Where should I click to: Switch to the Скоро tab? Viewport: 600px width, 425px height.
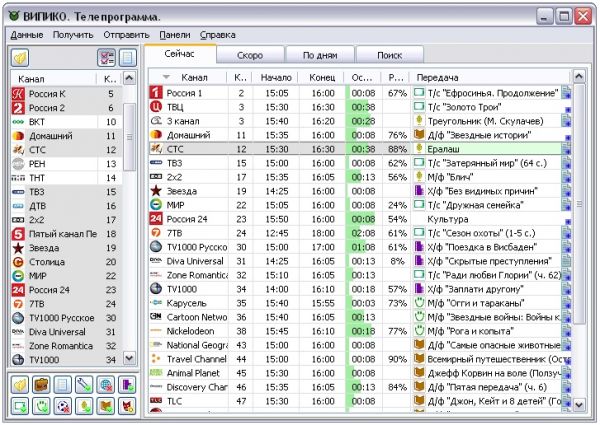[x=250, y=55]
